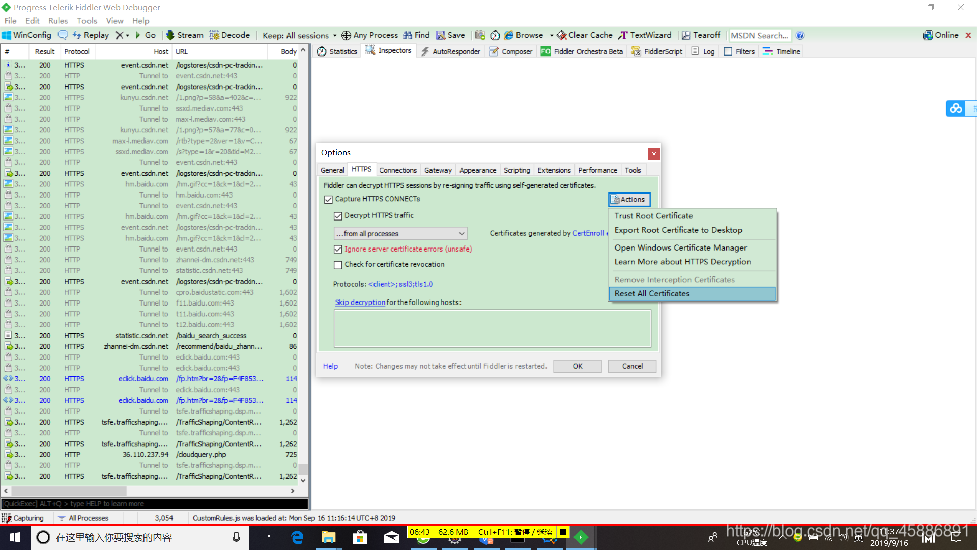Confirm Options with OK
This screenshot has width=978, height=550.
(x=578, y=367)
